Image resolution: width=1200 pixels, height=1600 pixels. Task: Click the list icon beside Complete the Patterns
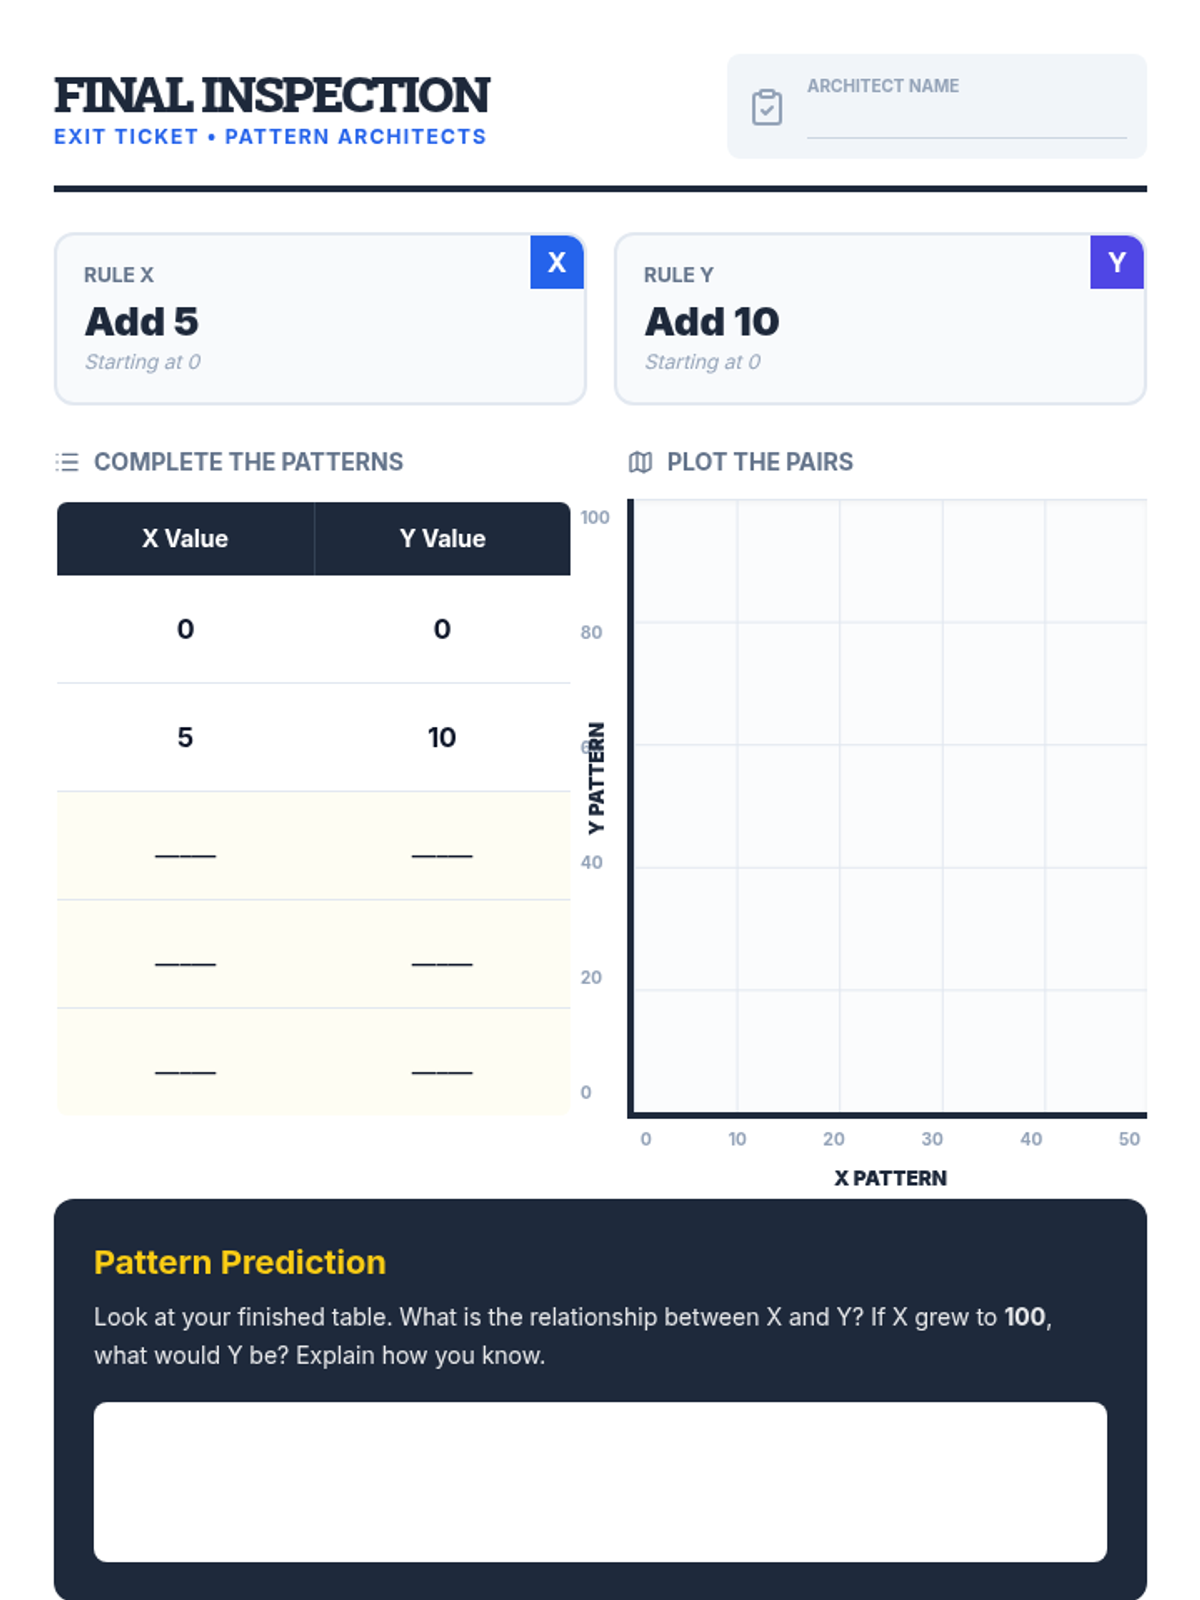click(67, 462)
